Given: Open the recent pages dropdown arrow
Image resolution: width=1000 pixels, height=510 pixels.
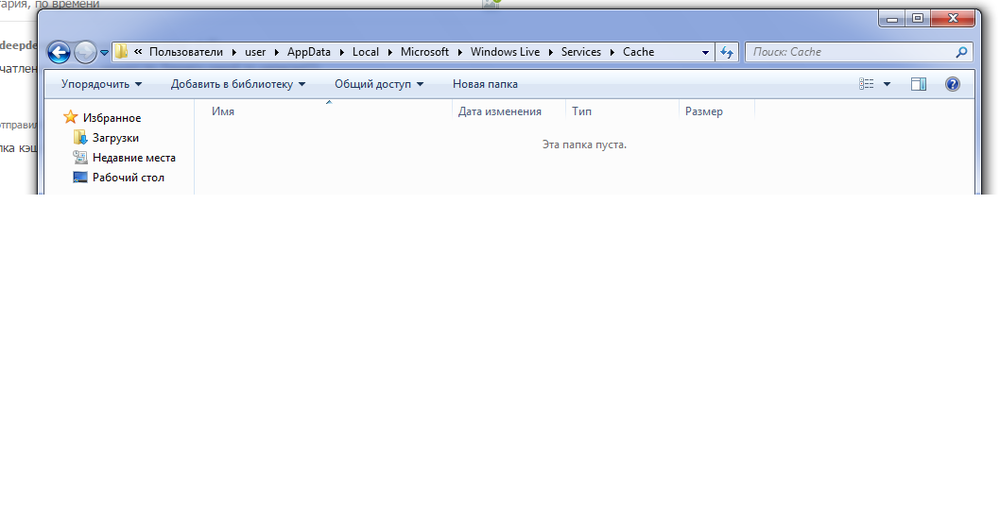Looking at the screenshot, I should (x=104, y=53).
